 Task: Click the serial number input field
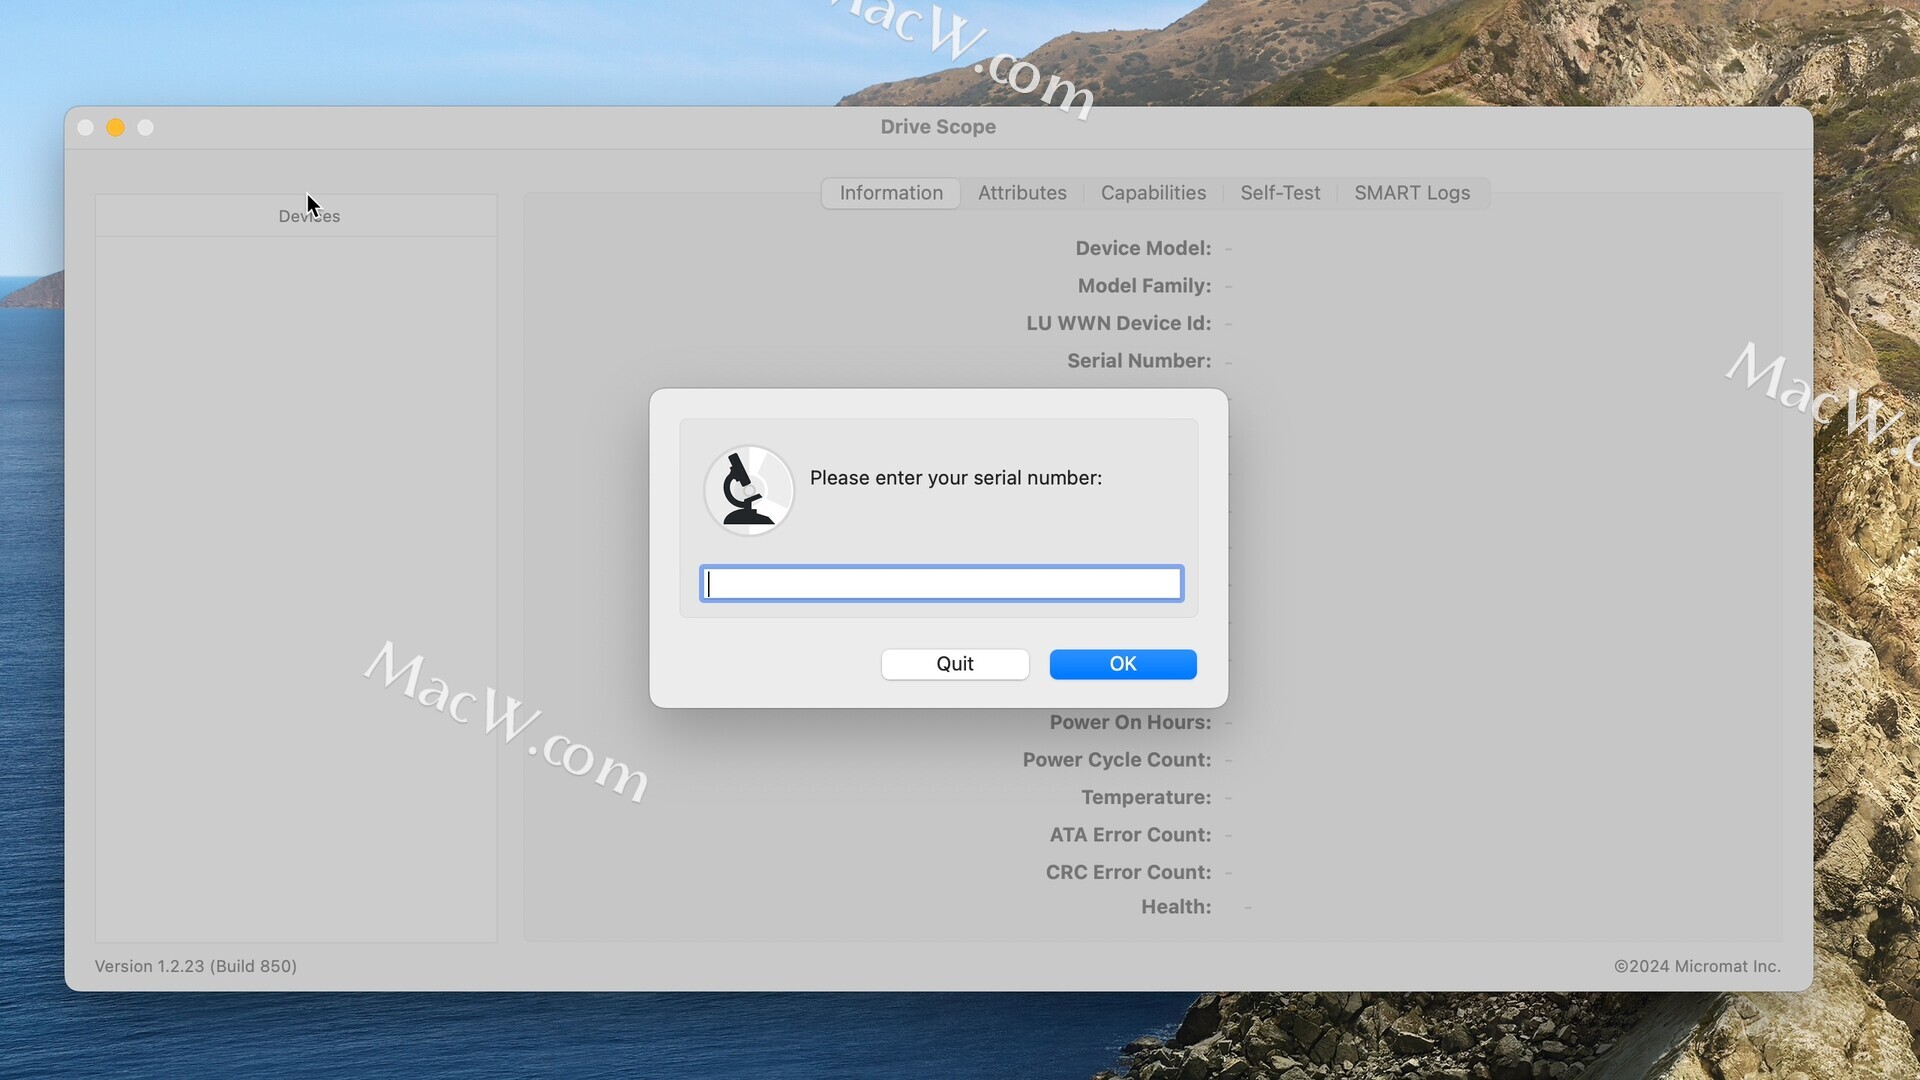[941, 584]
